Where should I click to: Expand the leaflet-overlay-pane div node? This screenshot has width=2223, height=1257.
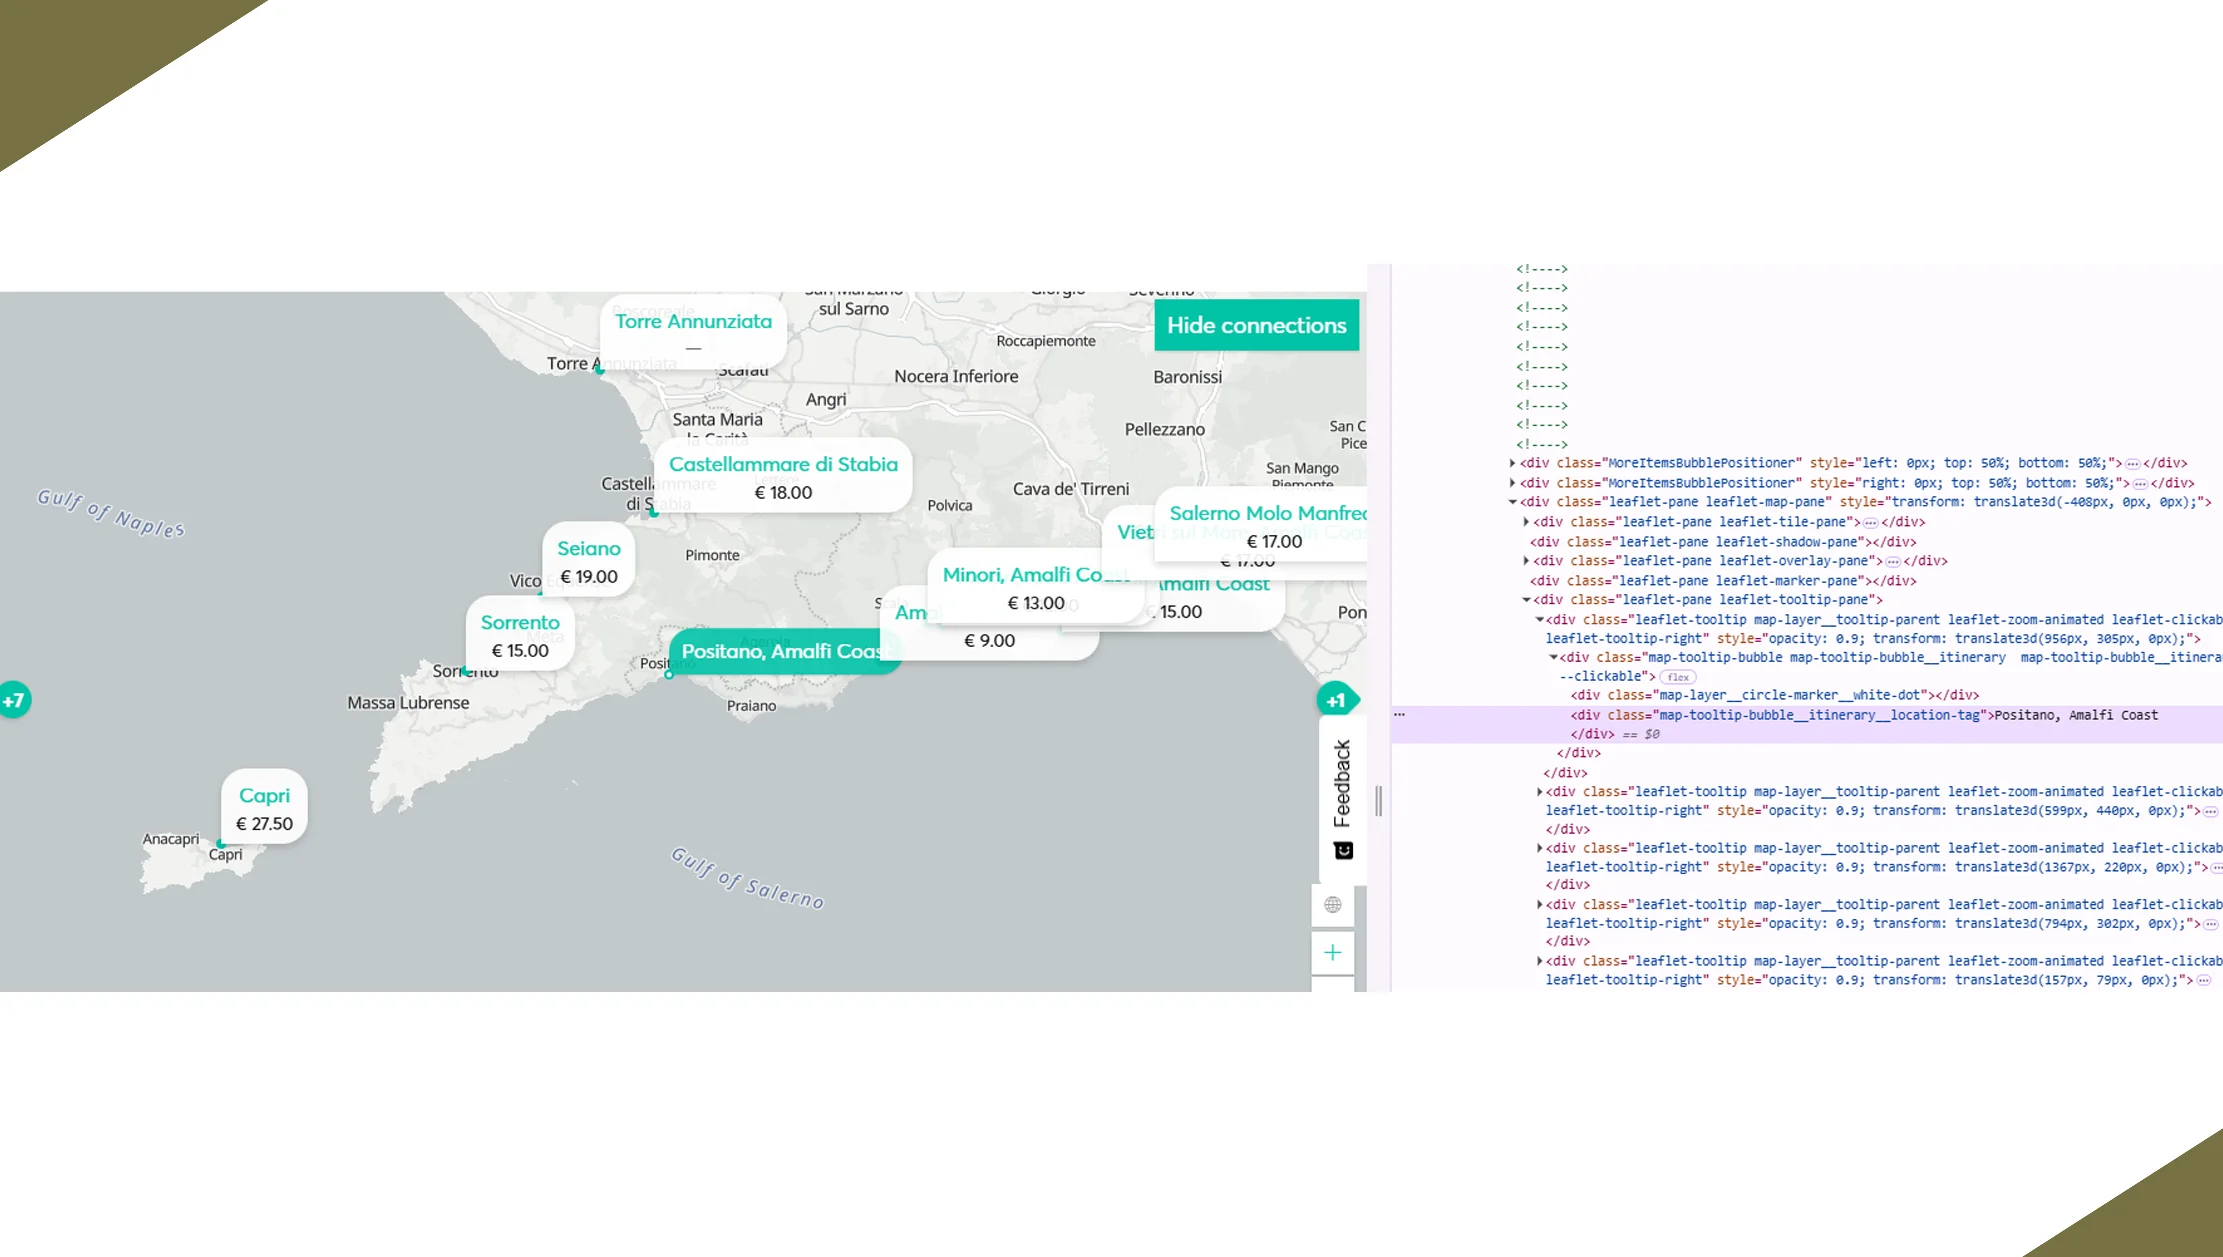[1526, 561]
